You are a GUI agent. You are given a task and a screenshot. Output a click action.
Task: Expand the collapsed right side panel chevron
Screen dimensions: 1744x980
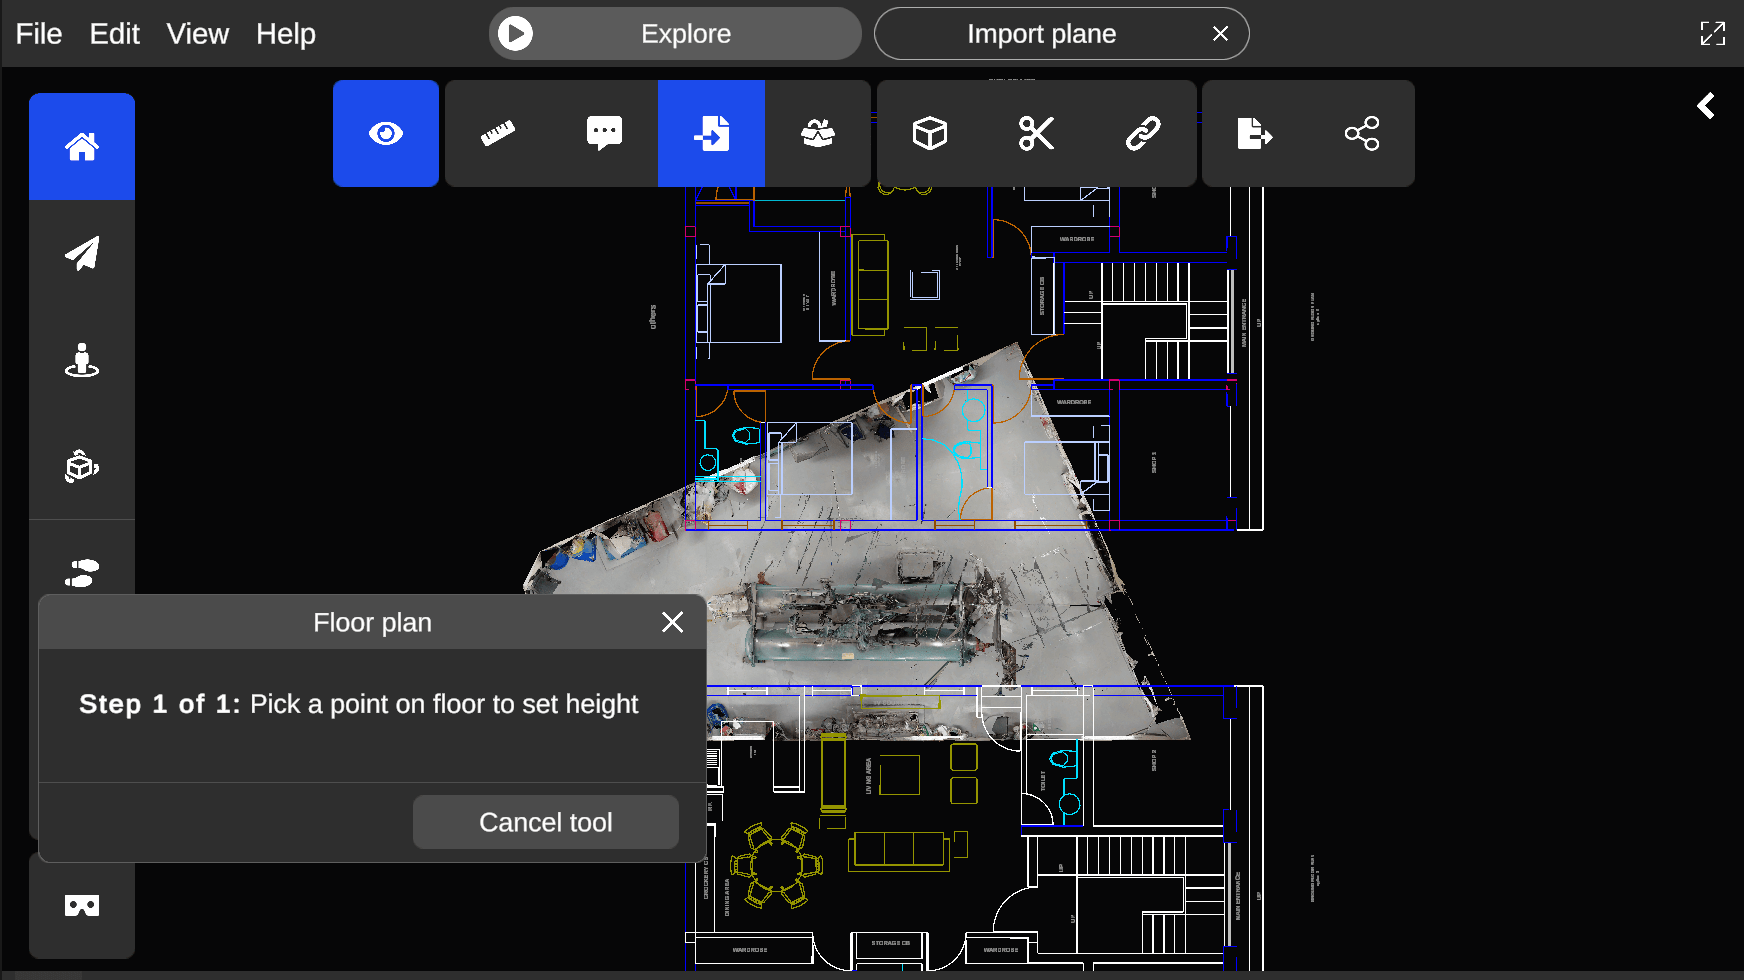(x=1706, y=106)
